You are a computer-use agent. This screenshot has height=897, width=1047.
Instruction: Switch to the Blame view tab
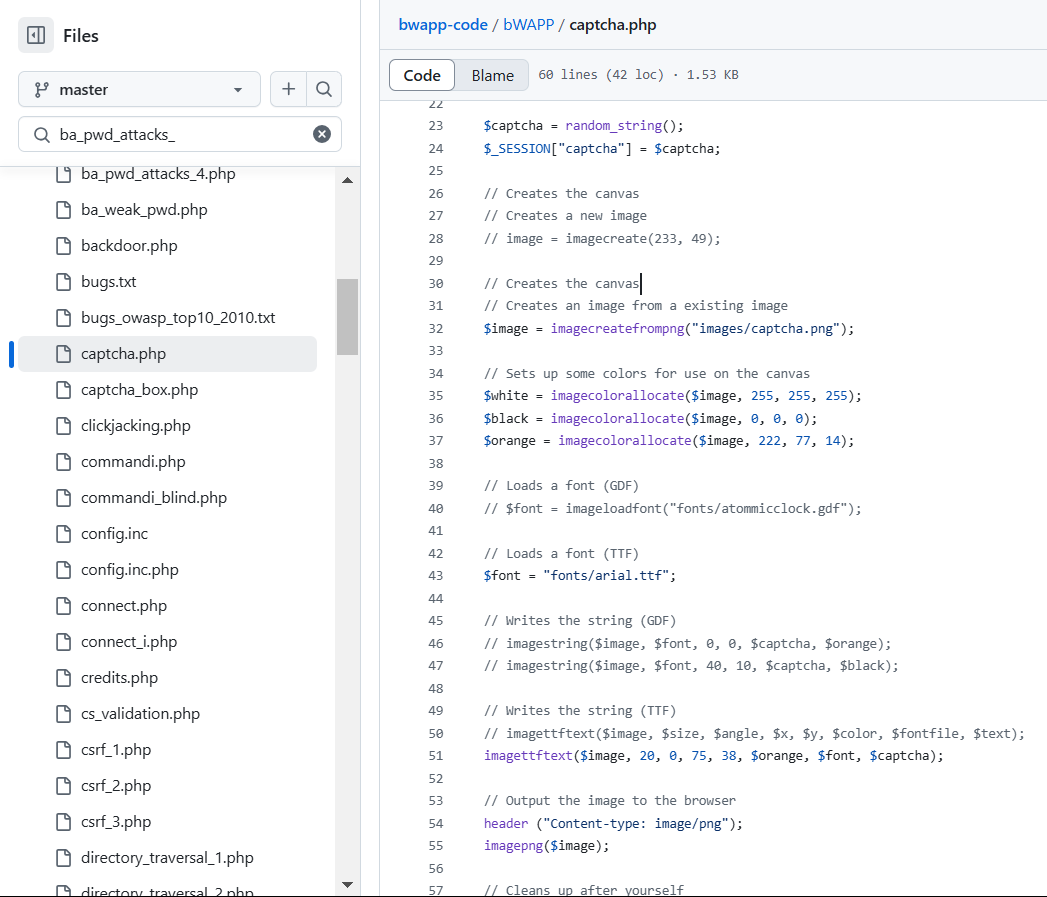pyautogui.click(x=492, y=75)
